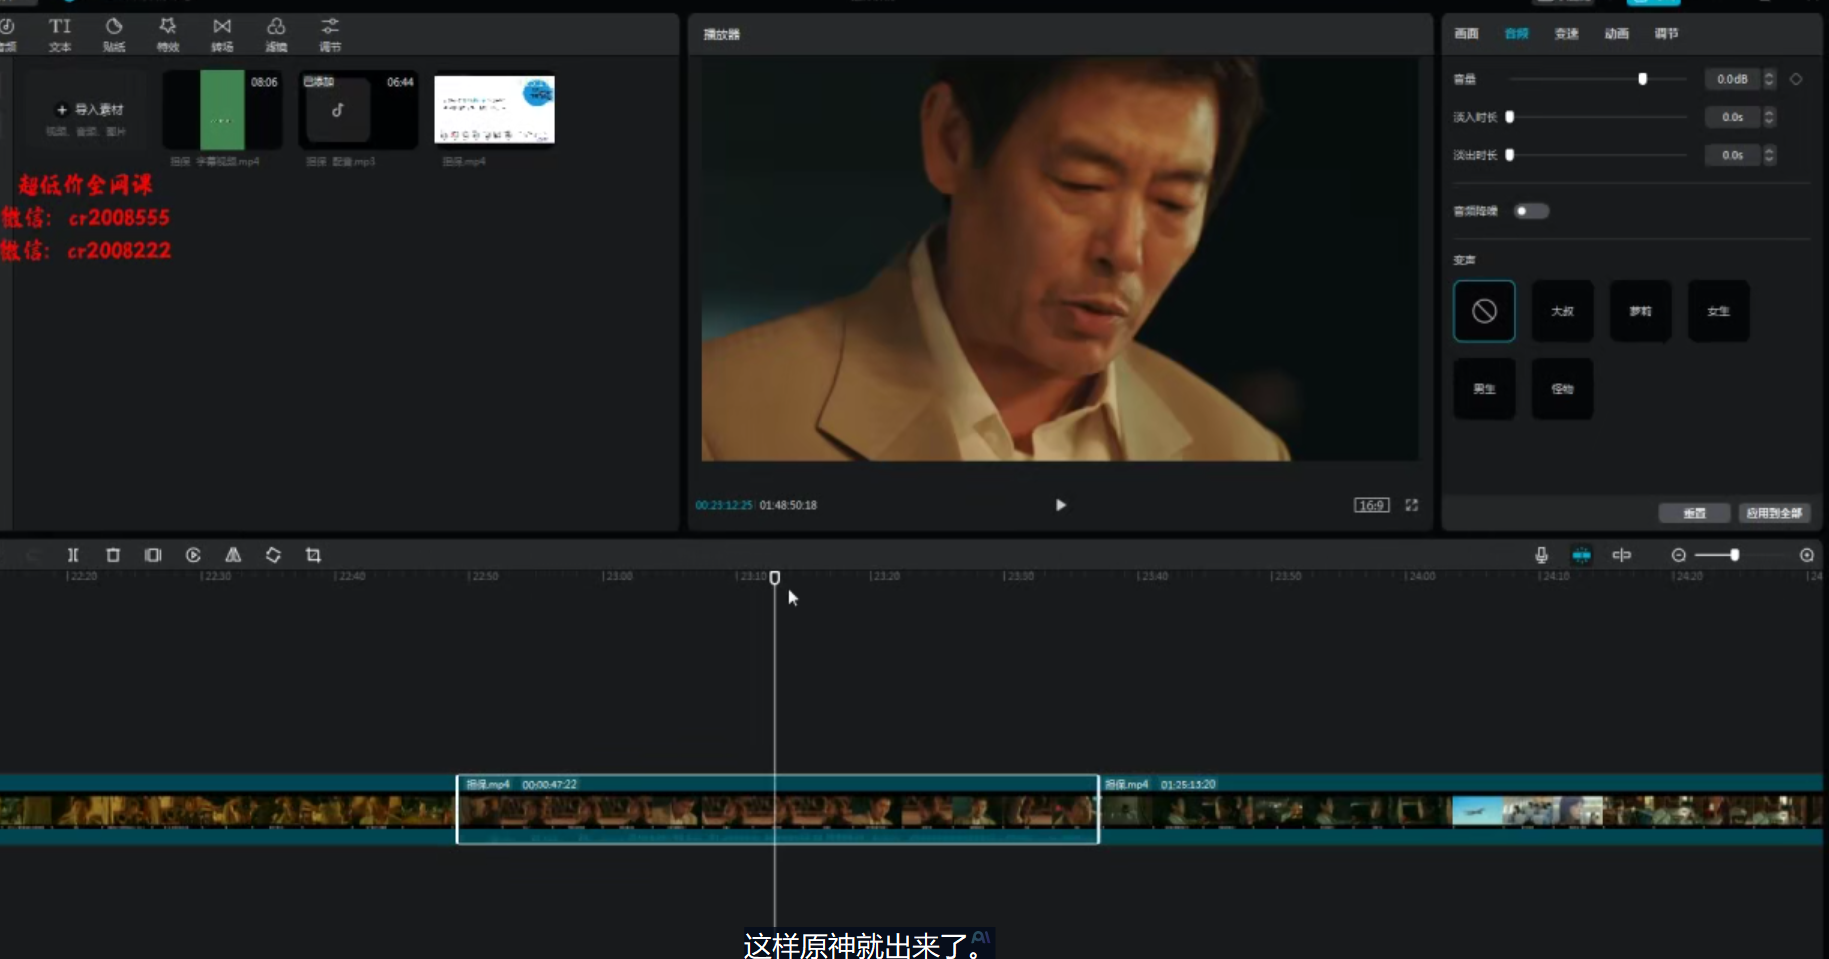Viewport: 1829px width, 959px height.
Task: Open the 特效 effects panel
Action: [x=168, y=34]
